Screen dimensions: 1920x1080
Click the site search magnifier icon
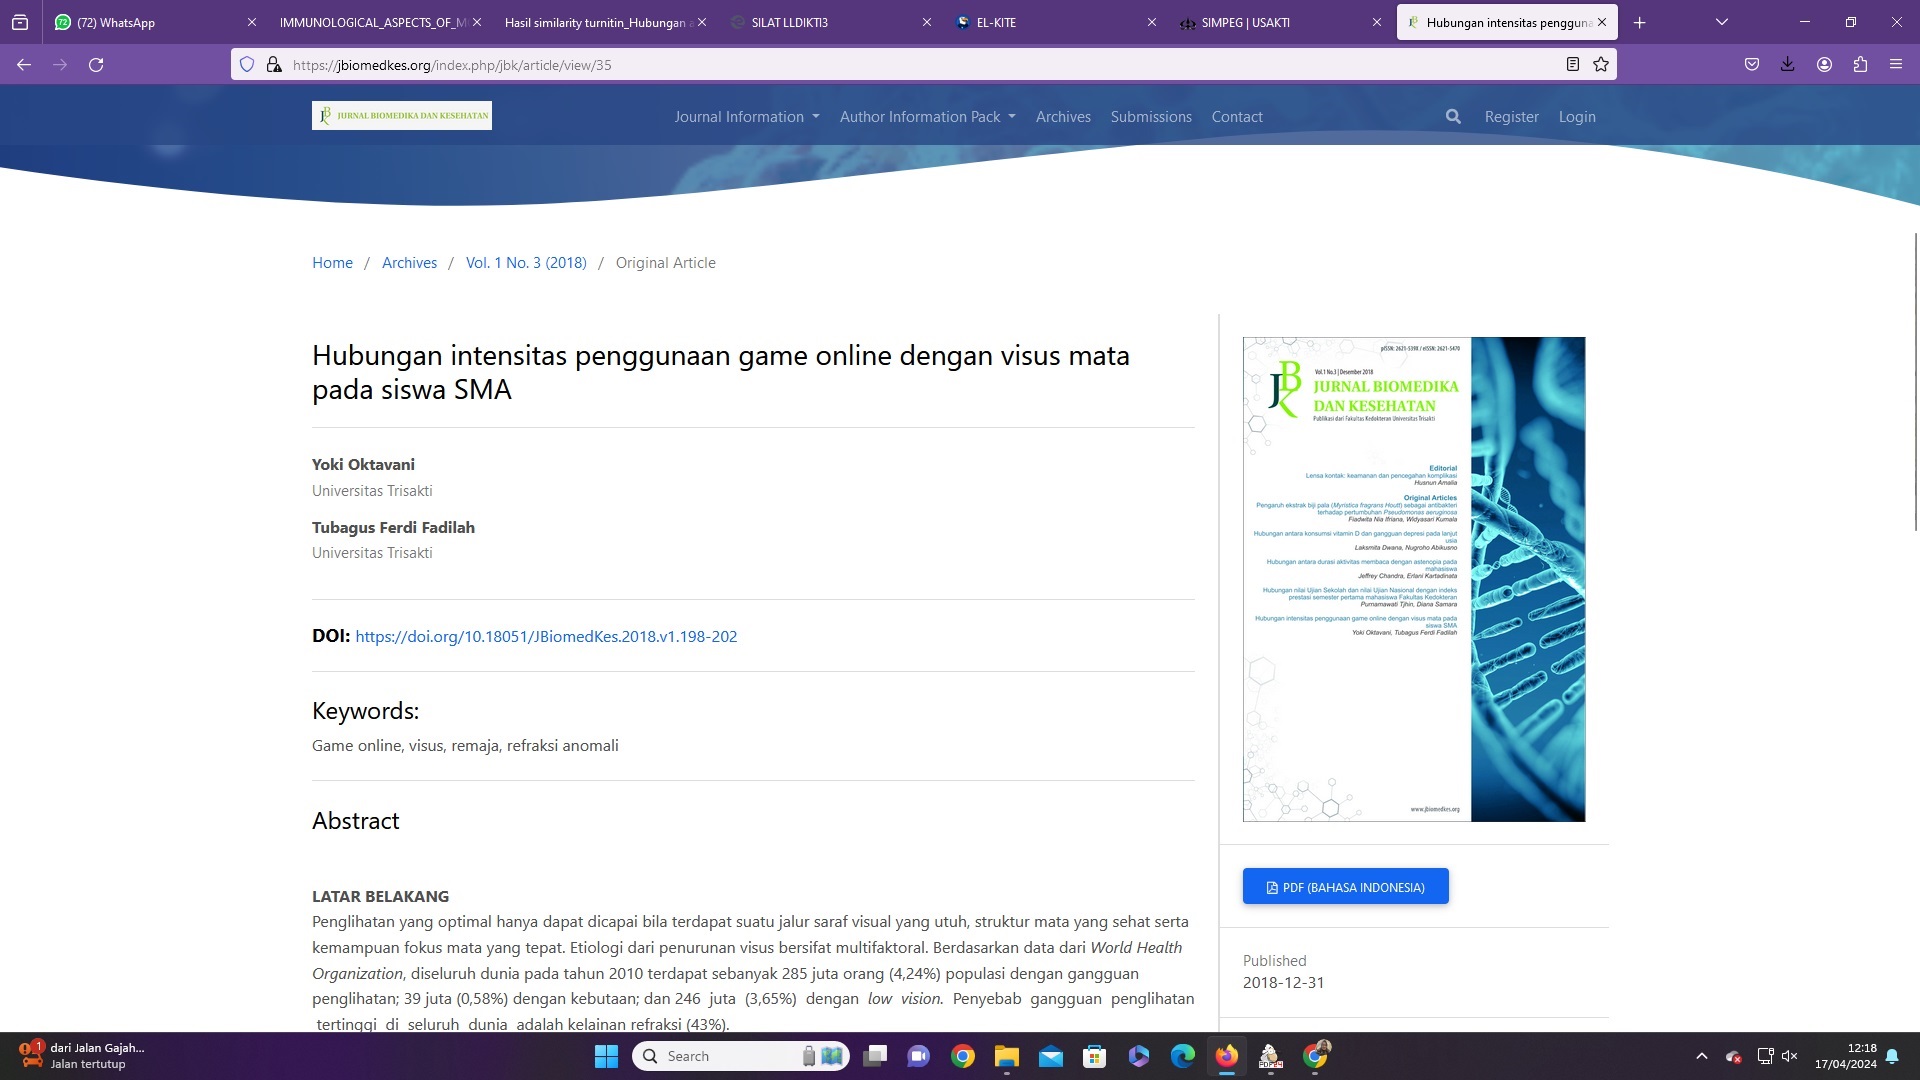(1453, 117)
